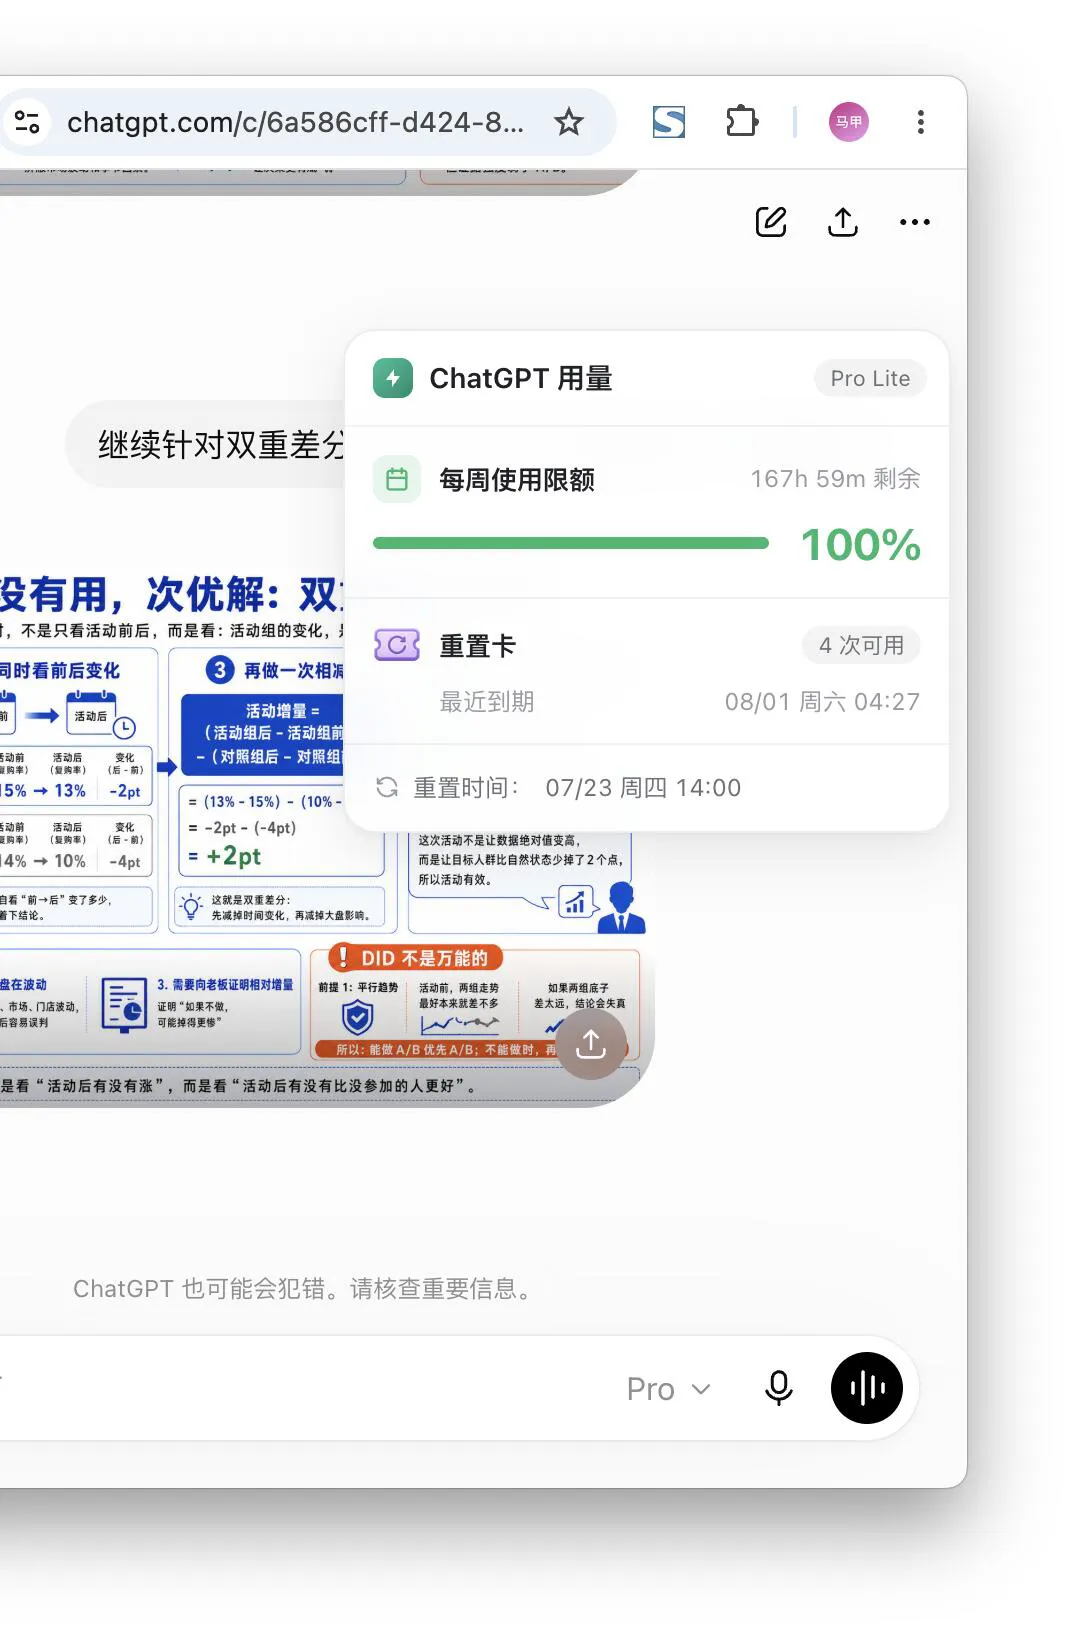The height and width of the screenshot is (1636, 1079).
Task: Click the 重置卡 label
Action: 477,646
